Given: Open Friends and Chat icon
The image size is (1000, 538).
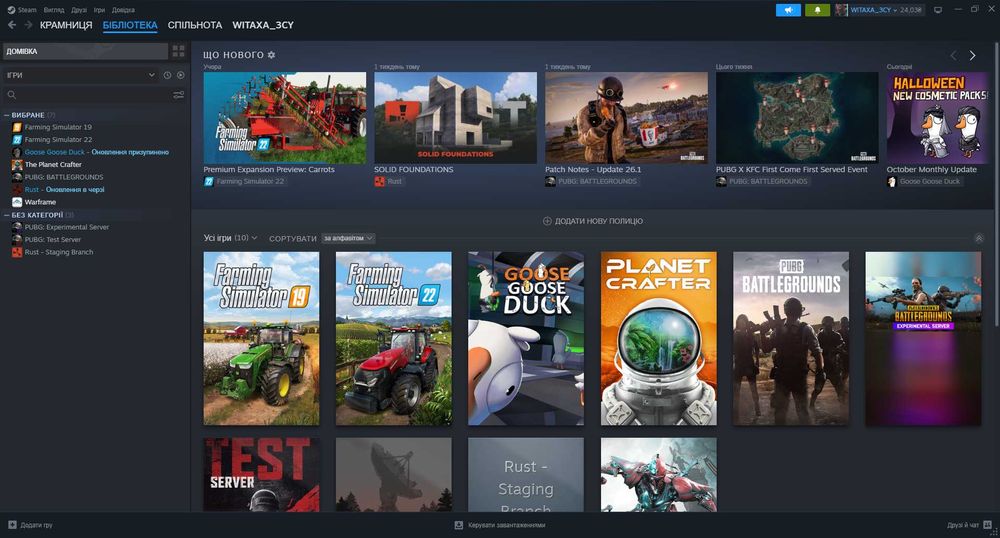Looking at the screenshot, I should (x=987, y=525).
